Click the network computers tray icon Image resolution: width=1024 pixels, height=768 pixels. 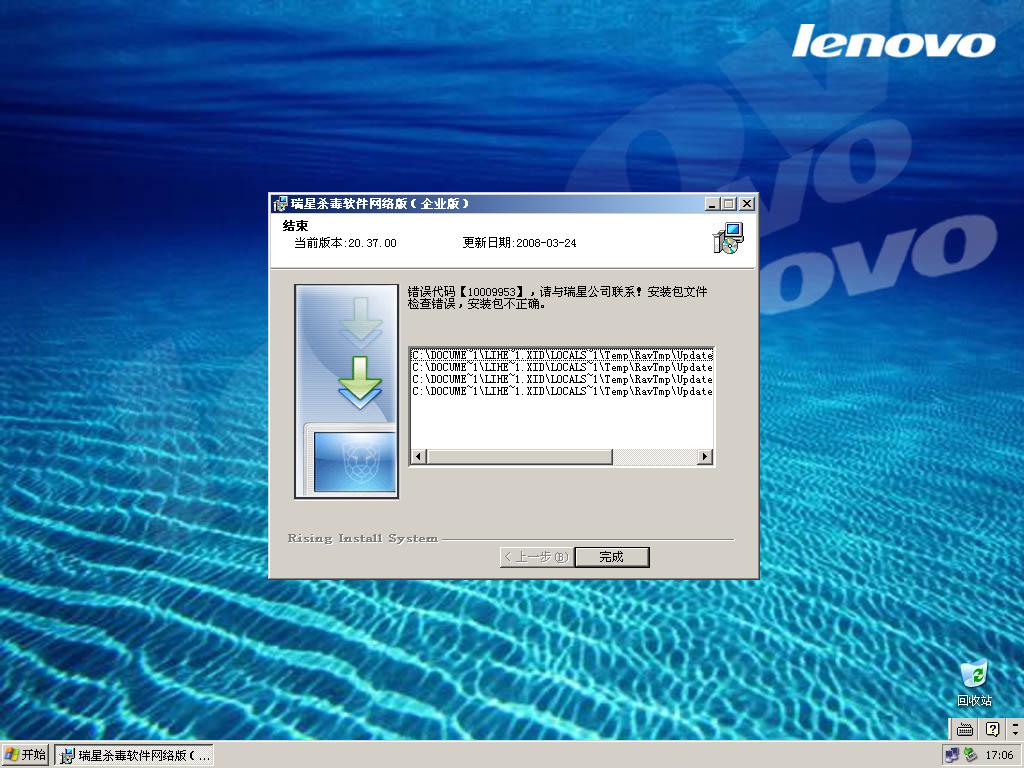(952, 755)
